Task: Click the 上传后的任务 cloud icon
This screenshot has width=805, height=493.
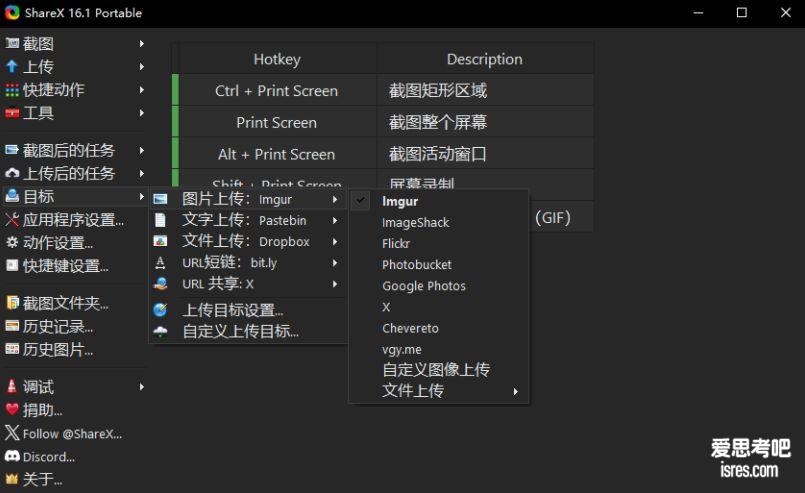Action: click(12, 173)
